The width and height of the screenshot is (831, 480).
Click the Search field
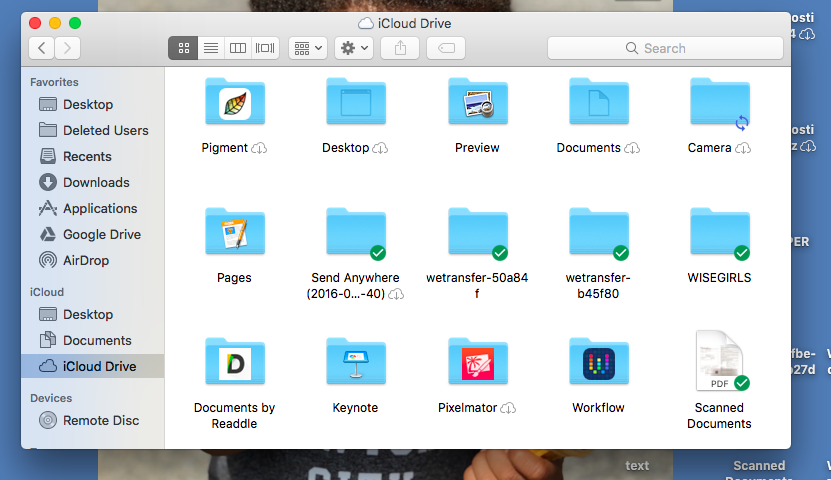tap(665, 48)
